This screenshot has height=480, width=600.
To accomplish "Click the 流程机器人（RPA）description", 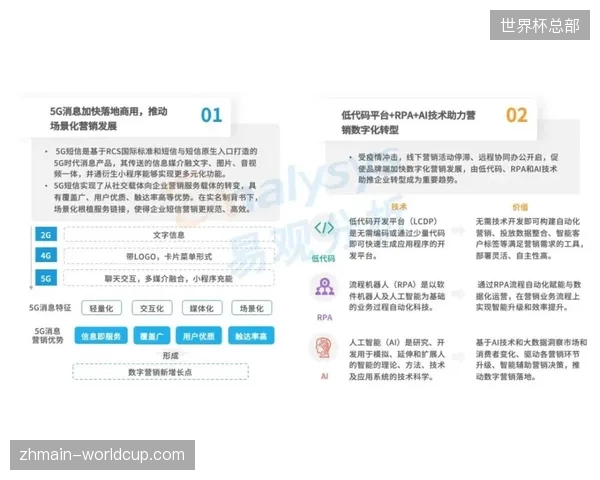I will click(x=397, y=296).
